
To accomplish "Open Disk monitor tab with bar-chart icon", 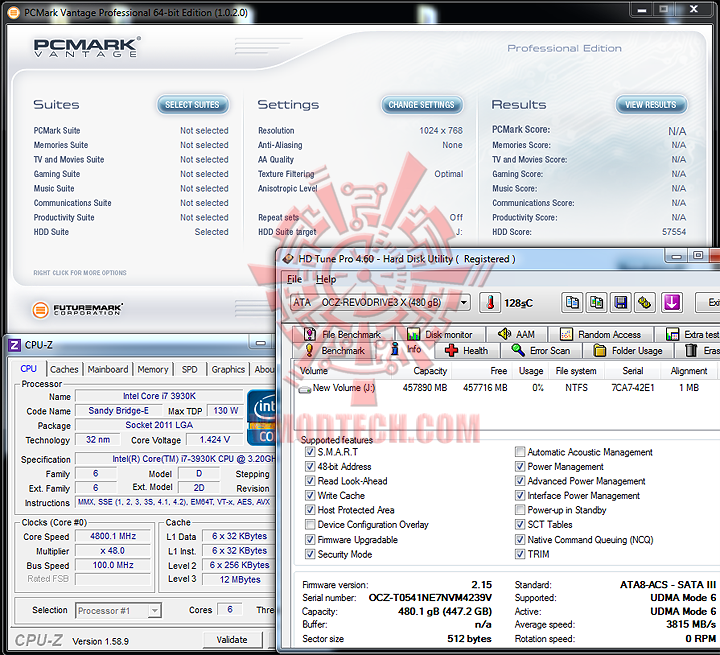I will click(413, 334).
